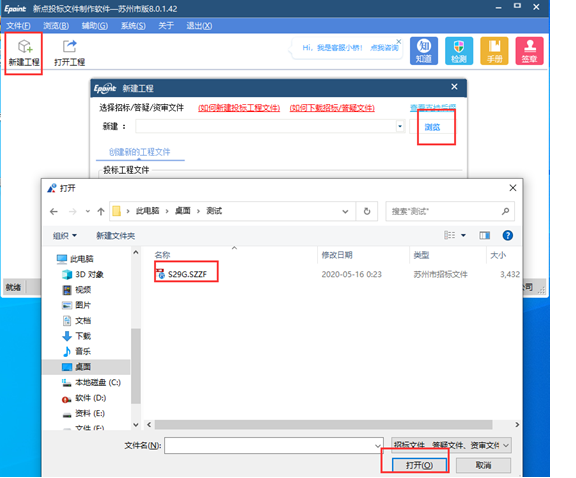The image size is (576, 478).
Task: Expand the 新建 combo box dropdown
Action: tap(400, 127)
